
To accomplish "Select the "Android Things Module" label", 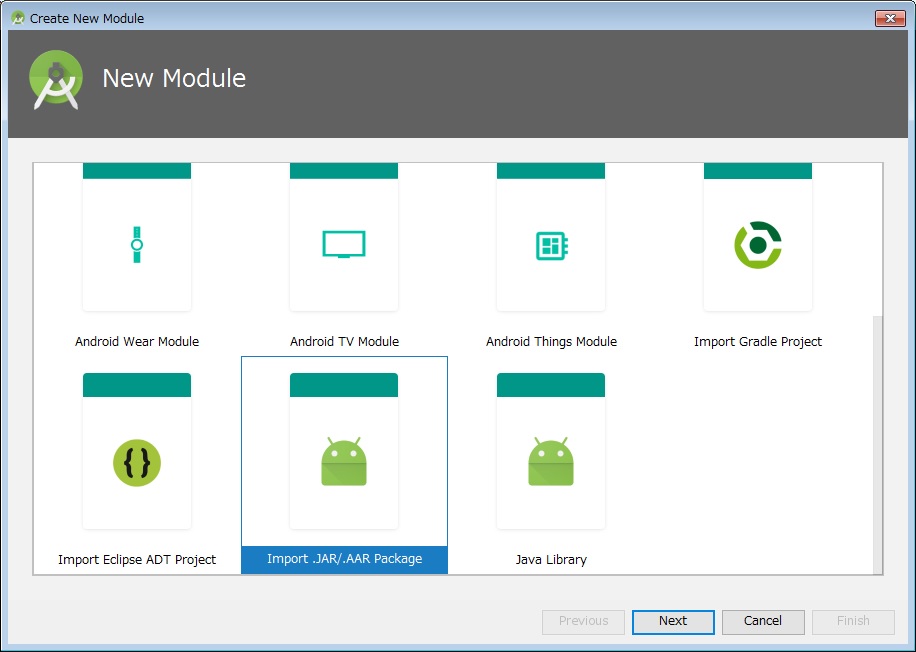I will 551,342.
